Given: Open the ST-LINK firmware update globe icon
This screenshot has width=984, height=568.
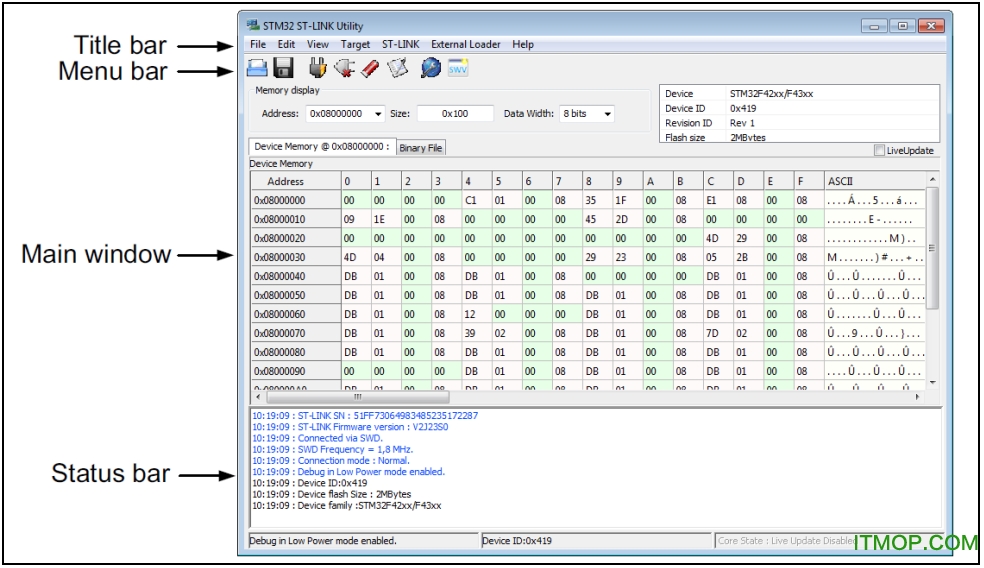Looking at the screenshot, I should [x=430, y=68].
